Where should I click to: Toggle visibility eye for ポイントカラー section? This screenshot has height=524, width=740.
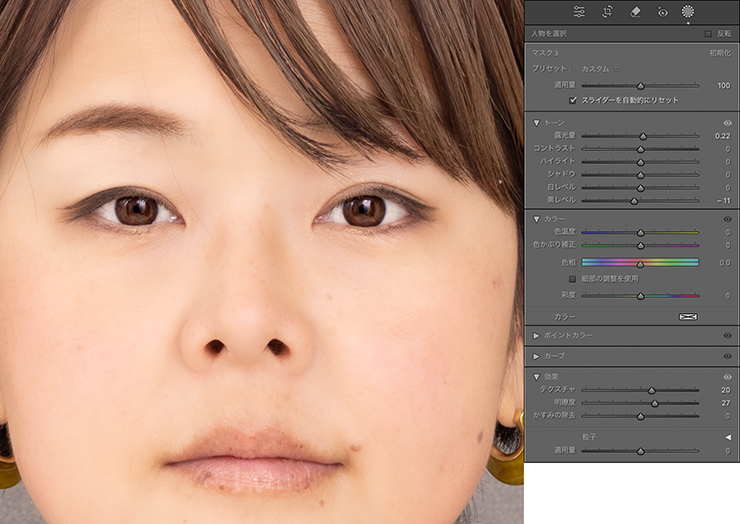click(727, 336)
